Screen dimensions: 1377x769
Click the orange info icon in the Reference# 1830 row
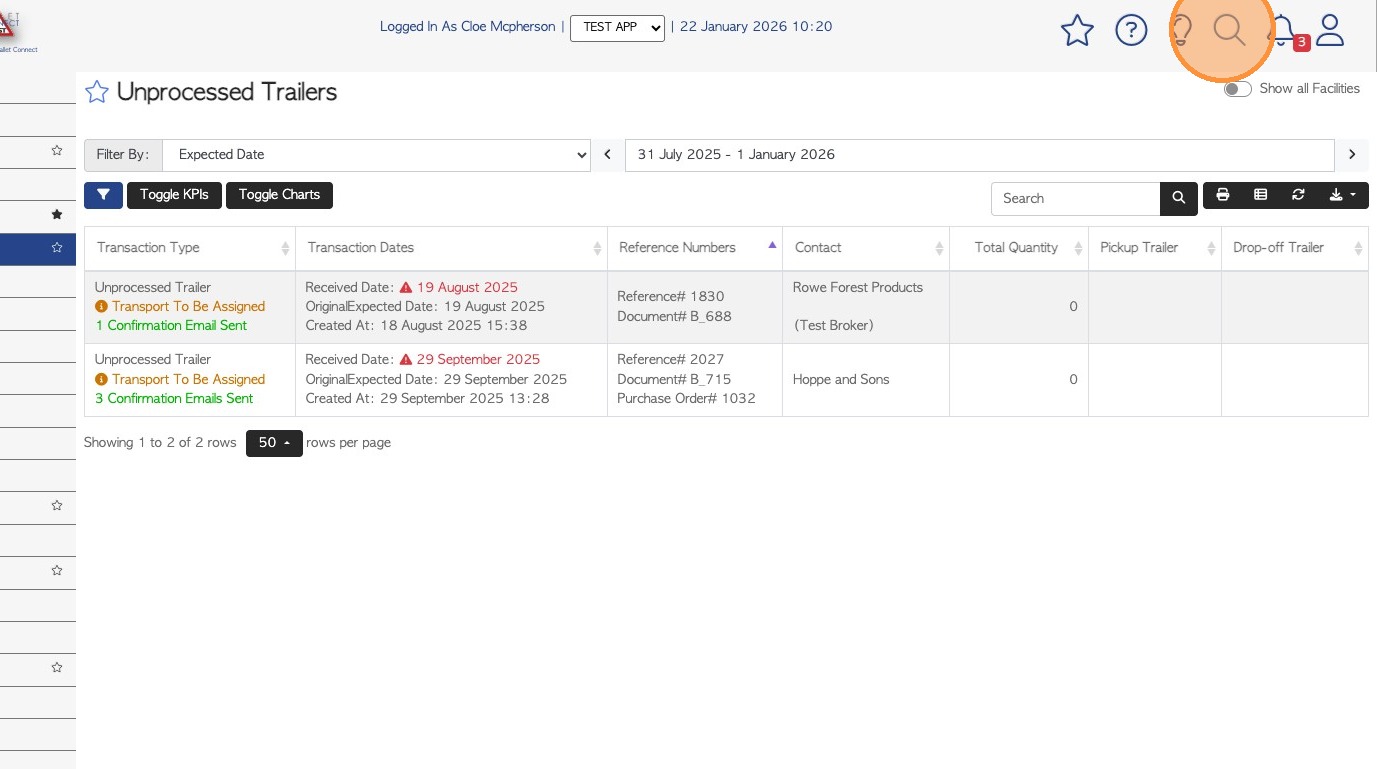click(x=101, y=307)
